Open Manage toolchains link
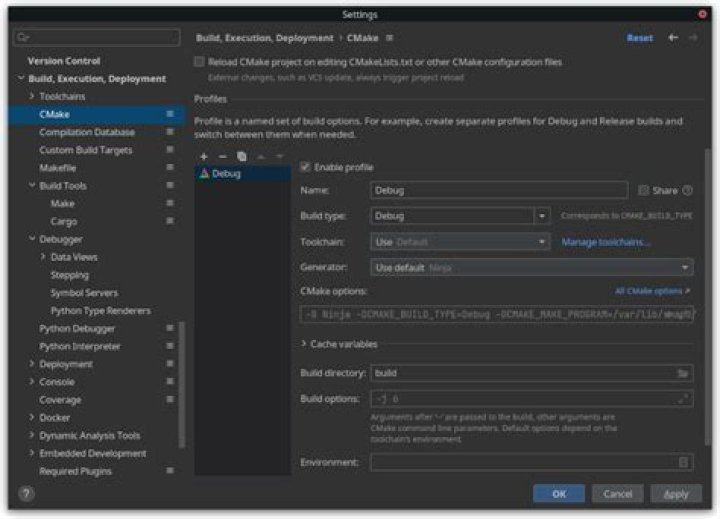Viewport: 720px width, 519px height. 606,242
